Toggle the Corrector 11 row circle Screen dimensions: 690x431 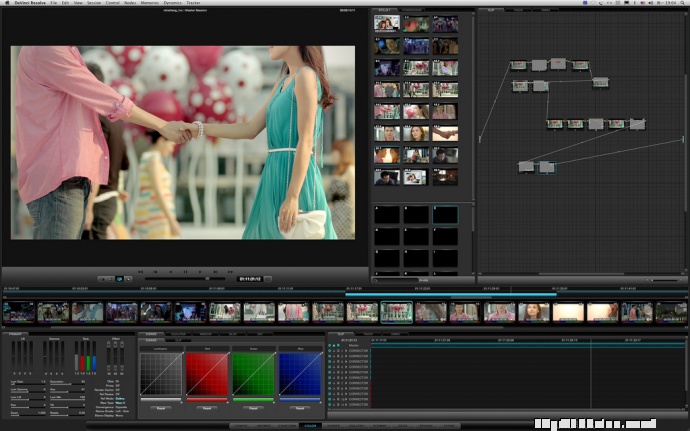[x=330, y=404]
